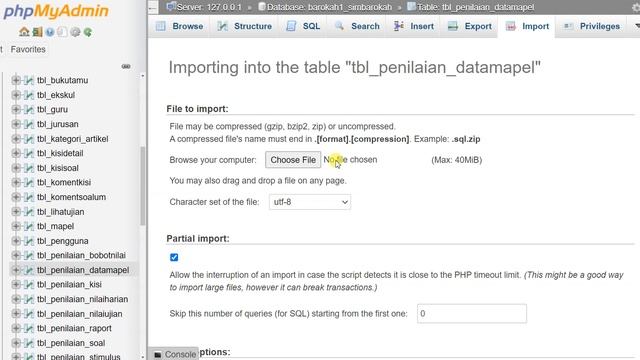Open the Insert tab
640x360 pixels.
413,26
